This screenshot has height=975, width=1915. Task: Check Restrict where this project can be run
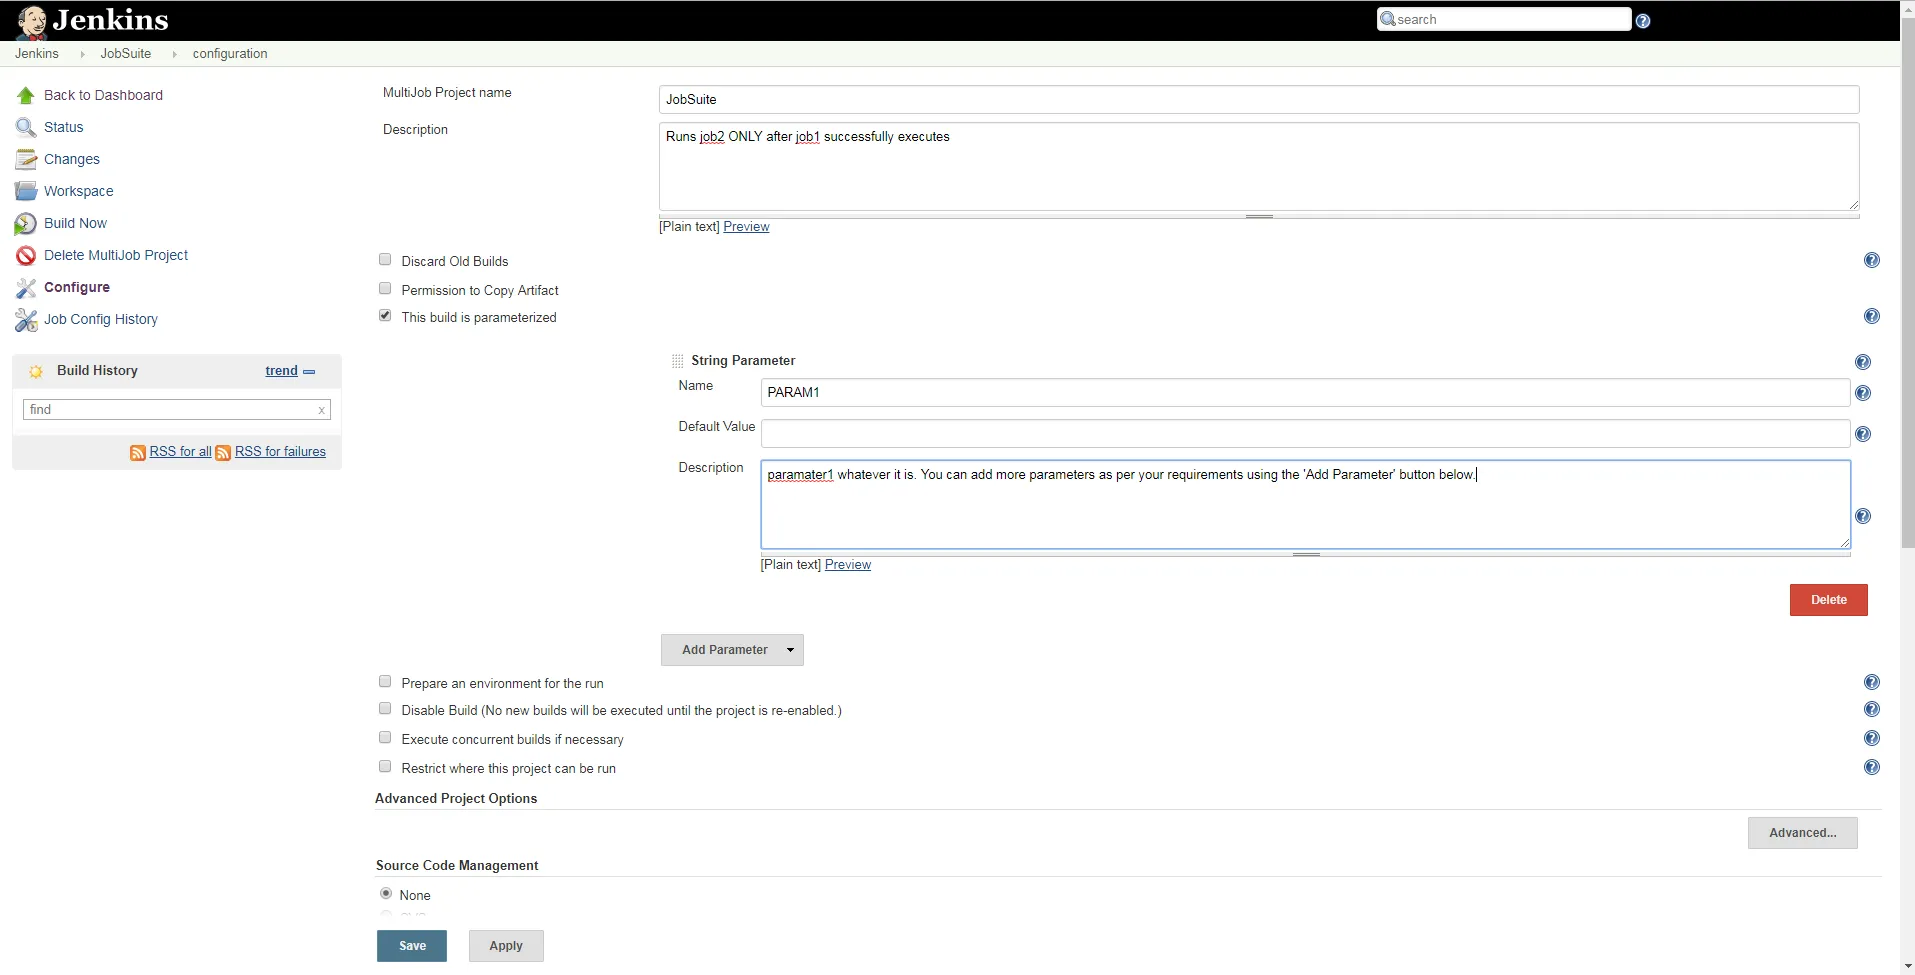click(385, 767)
